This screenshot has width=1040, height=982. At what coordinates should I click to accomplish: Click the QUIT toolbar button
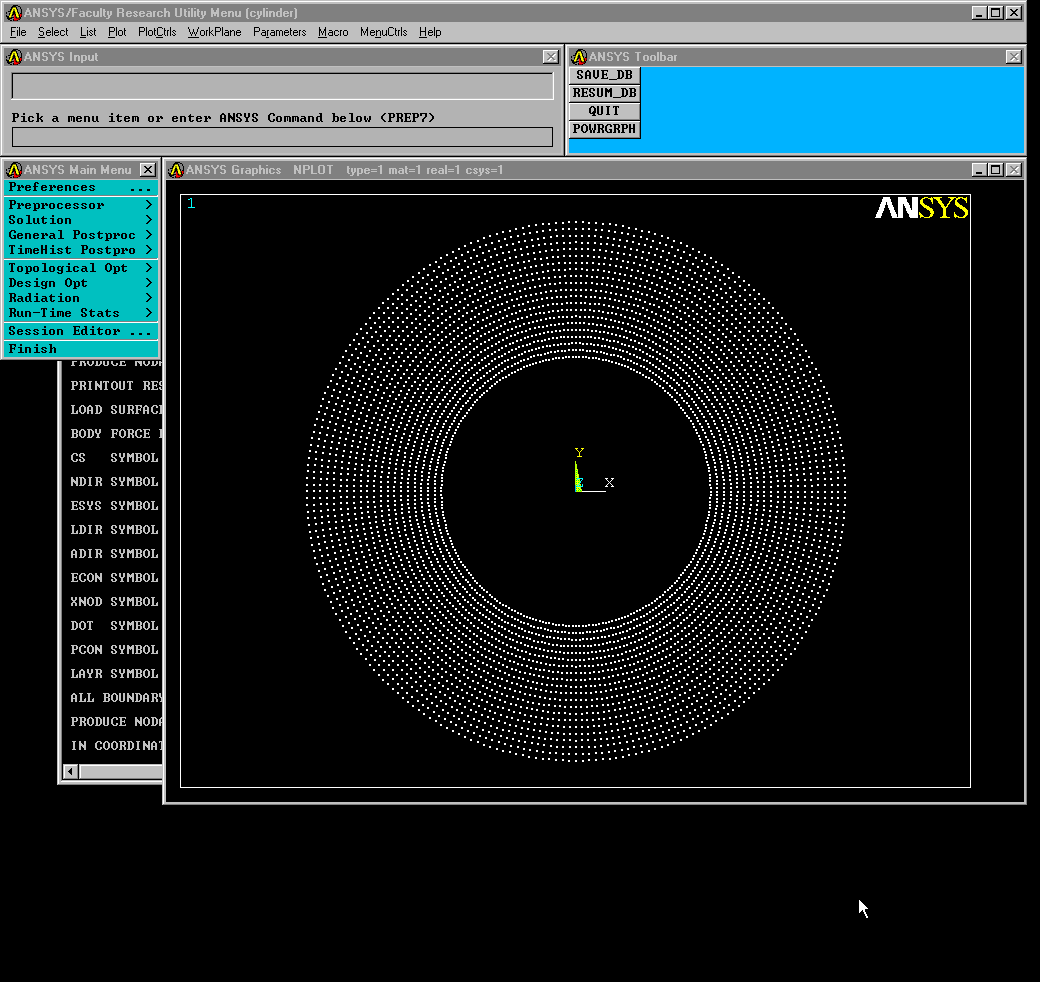604,111
